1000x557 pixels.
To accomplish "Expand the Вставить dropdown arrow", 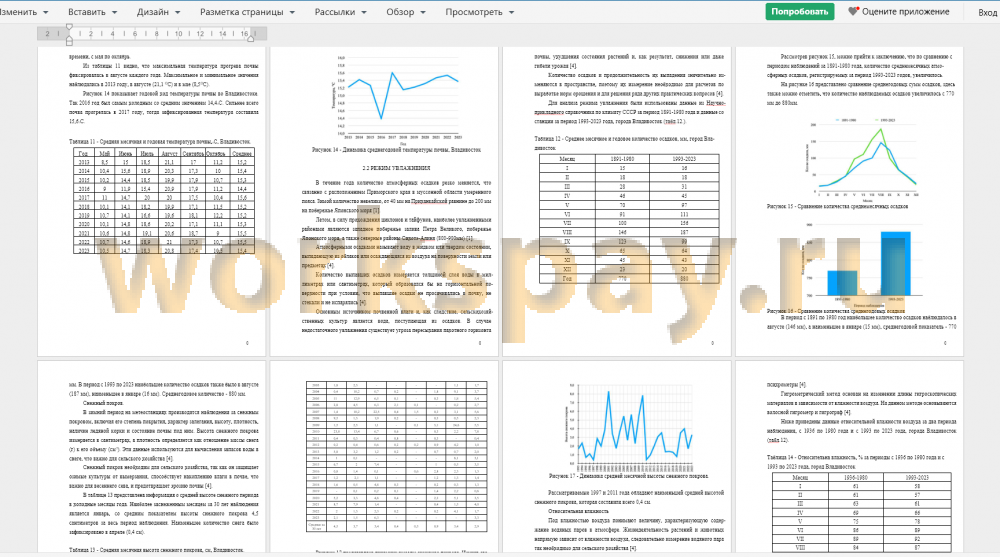I will [x=114, y=12].
